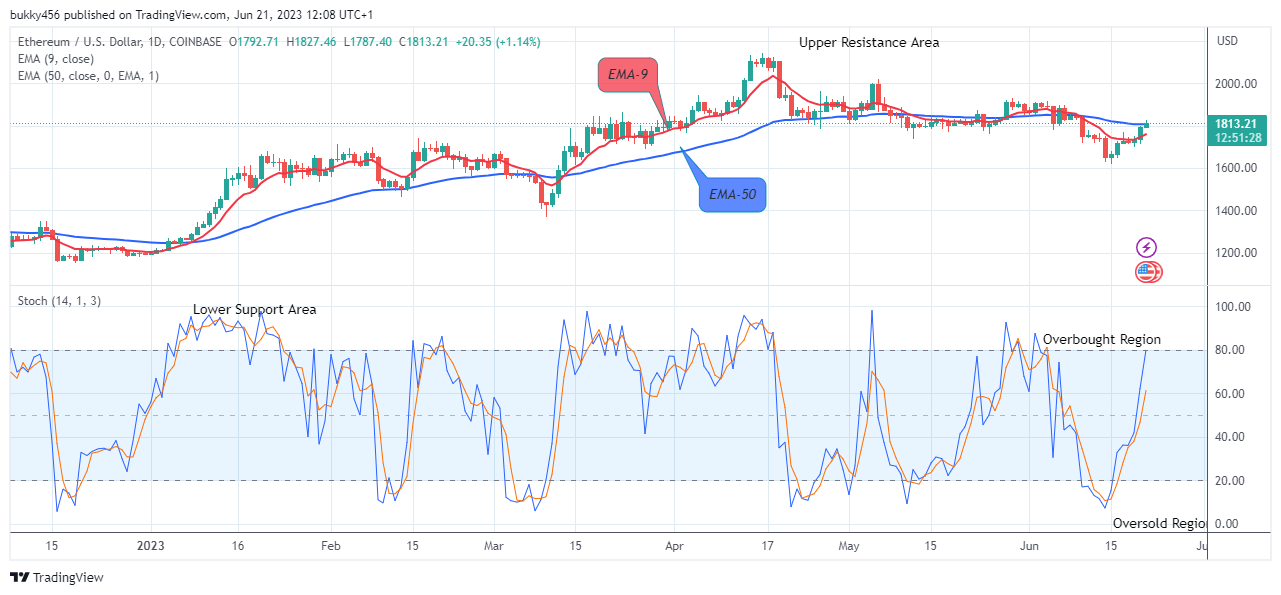Image resolution: width=1281 pixels, height=595 pixels.
Task: Click the closing value C1813.21 in the header
Action: [x=424, y=42]
